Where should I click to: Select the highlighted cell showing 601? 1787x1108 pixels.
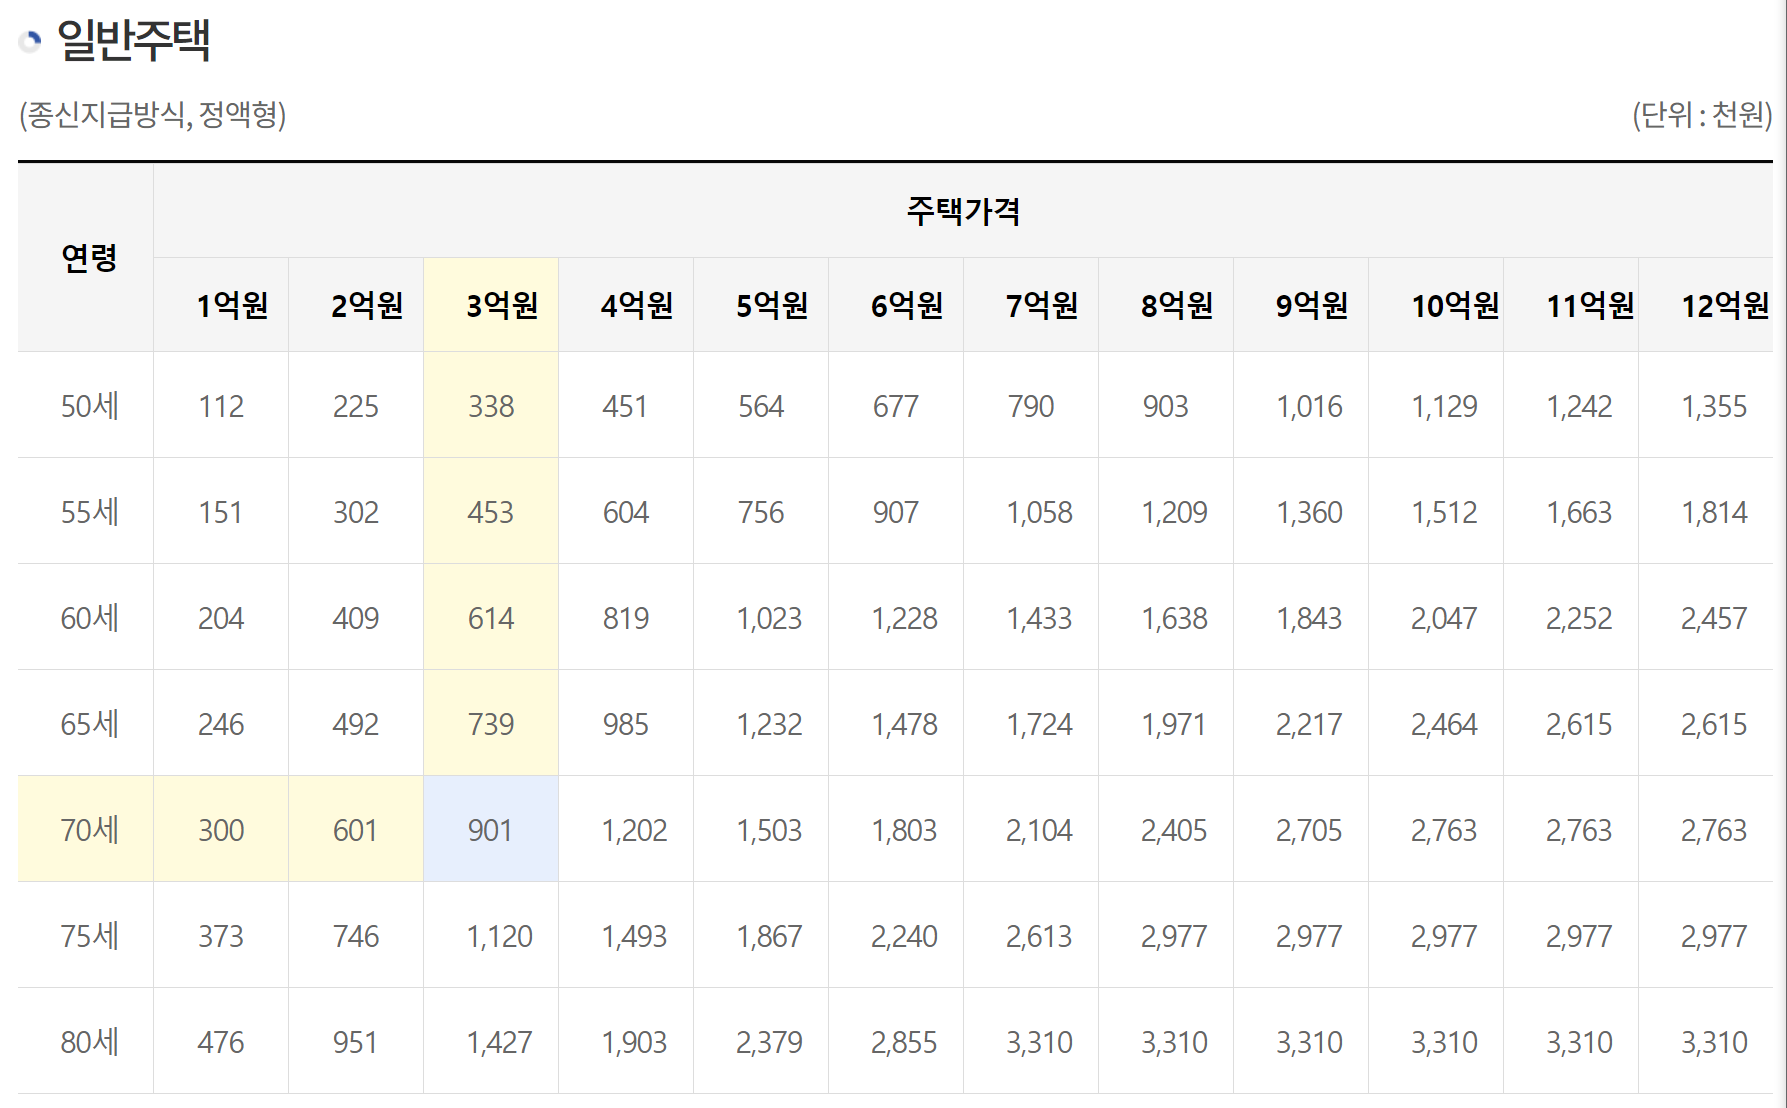click(x=356, y=829)
